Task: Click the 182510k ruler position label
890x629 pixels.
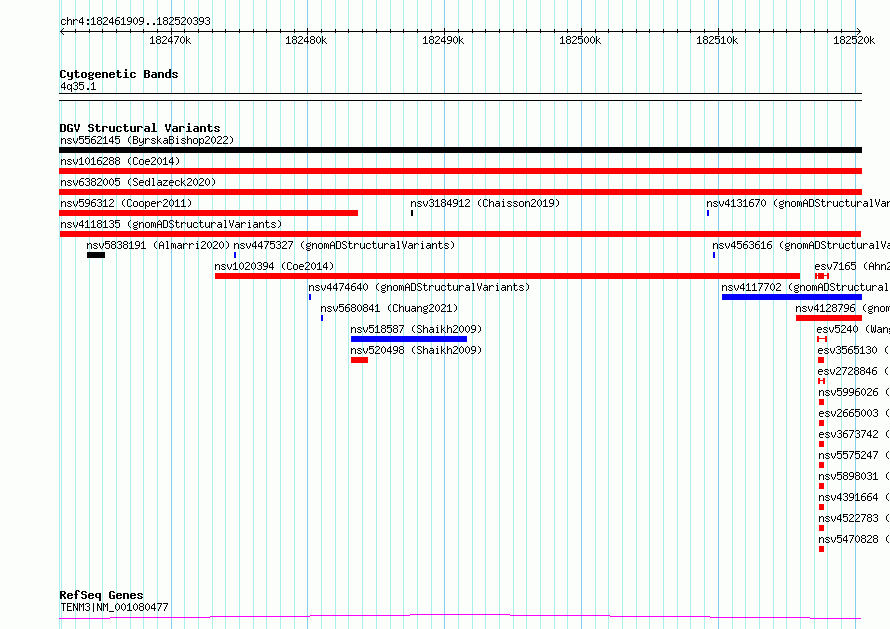Action: pos(717,41)
